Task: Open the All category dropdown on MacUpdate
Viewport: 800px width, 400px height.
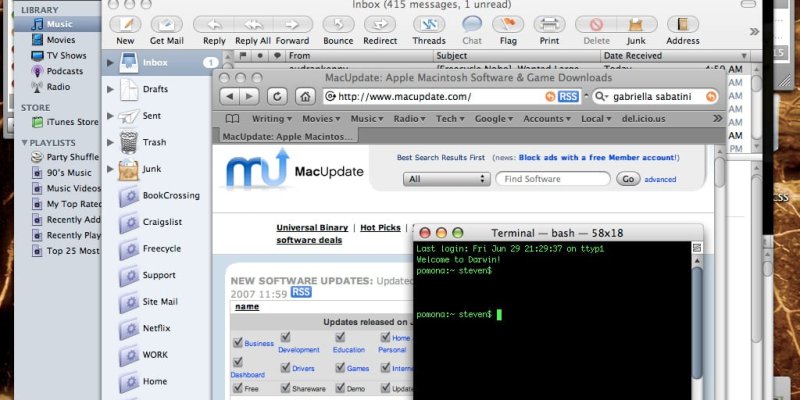Action: (x=446, y=179)
